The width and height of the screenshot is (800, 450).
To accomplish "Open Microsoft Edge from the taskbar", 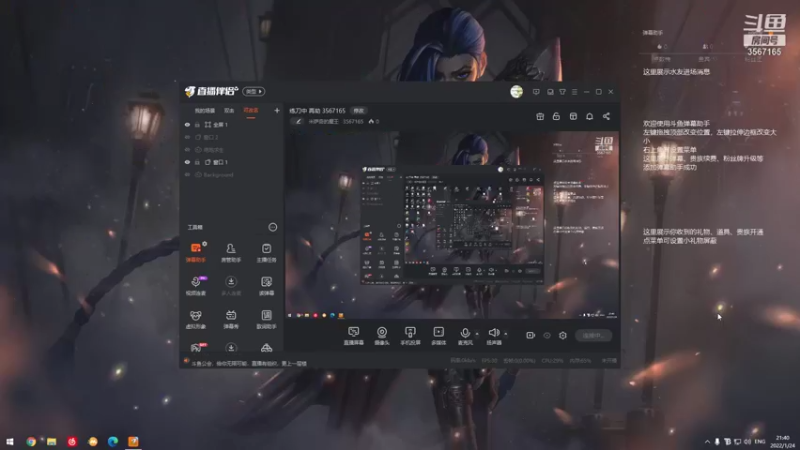I will [x=113, y=441].
